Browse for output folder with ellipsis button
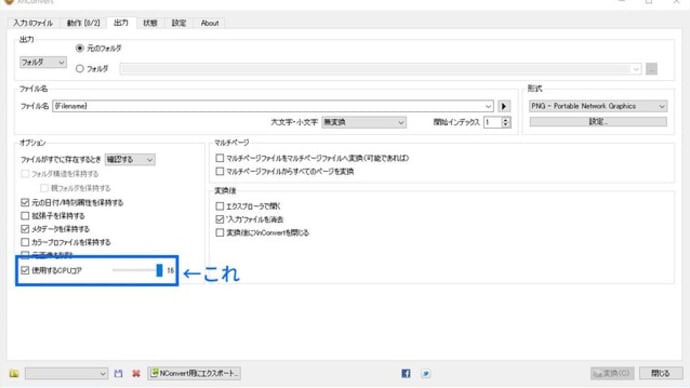Image resolution: width=690 pixels, height=388 pixels. [x=652, y=69]
